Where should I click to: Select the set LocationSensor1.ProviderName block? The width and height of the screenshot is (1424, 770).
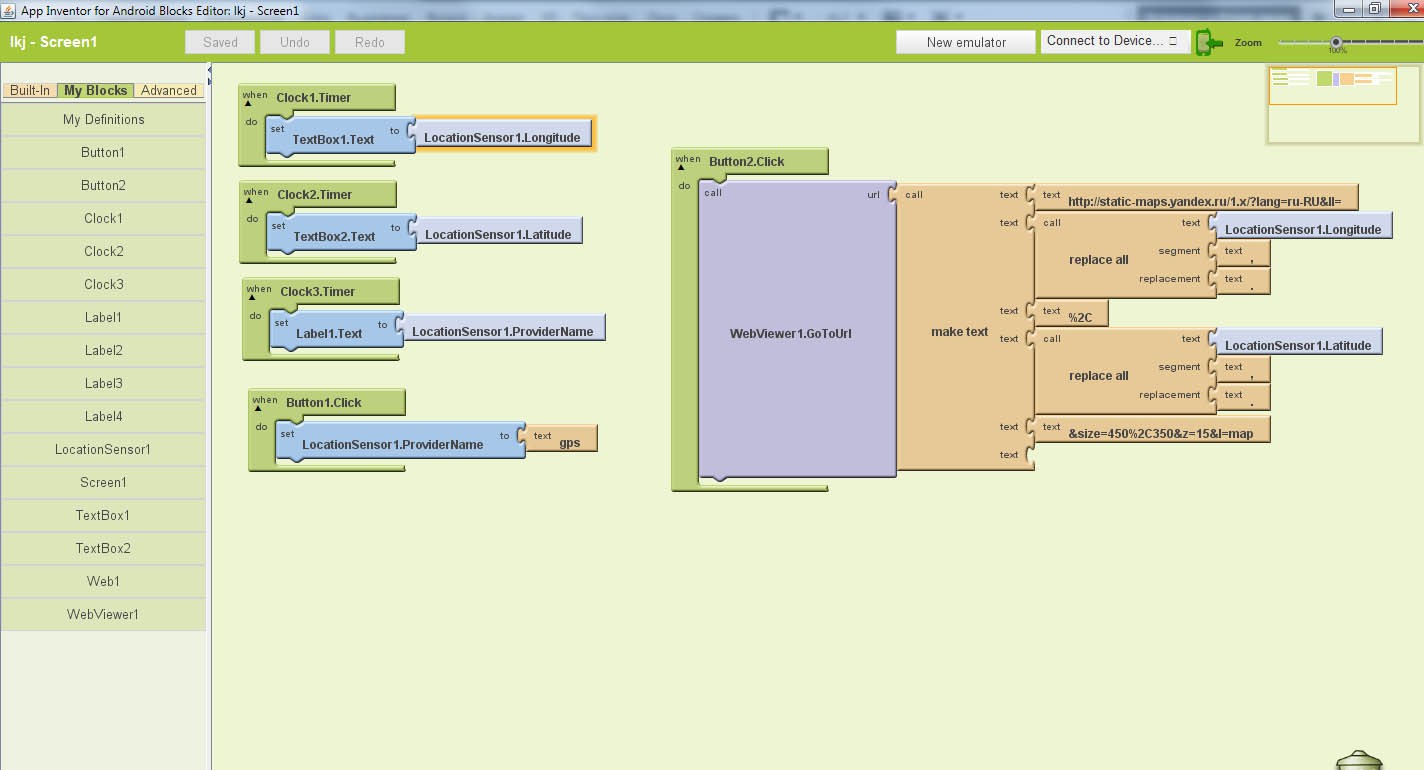399,442
